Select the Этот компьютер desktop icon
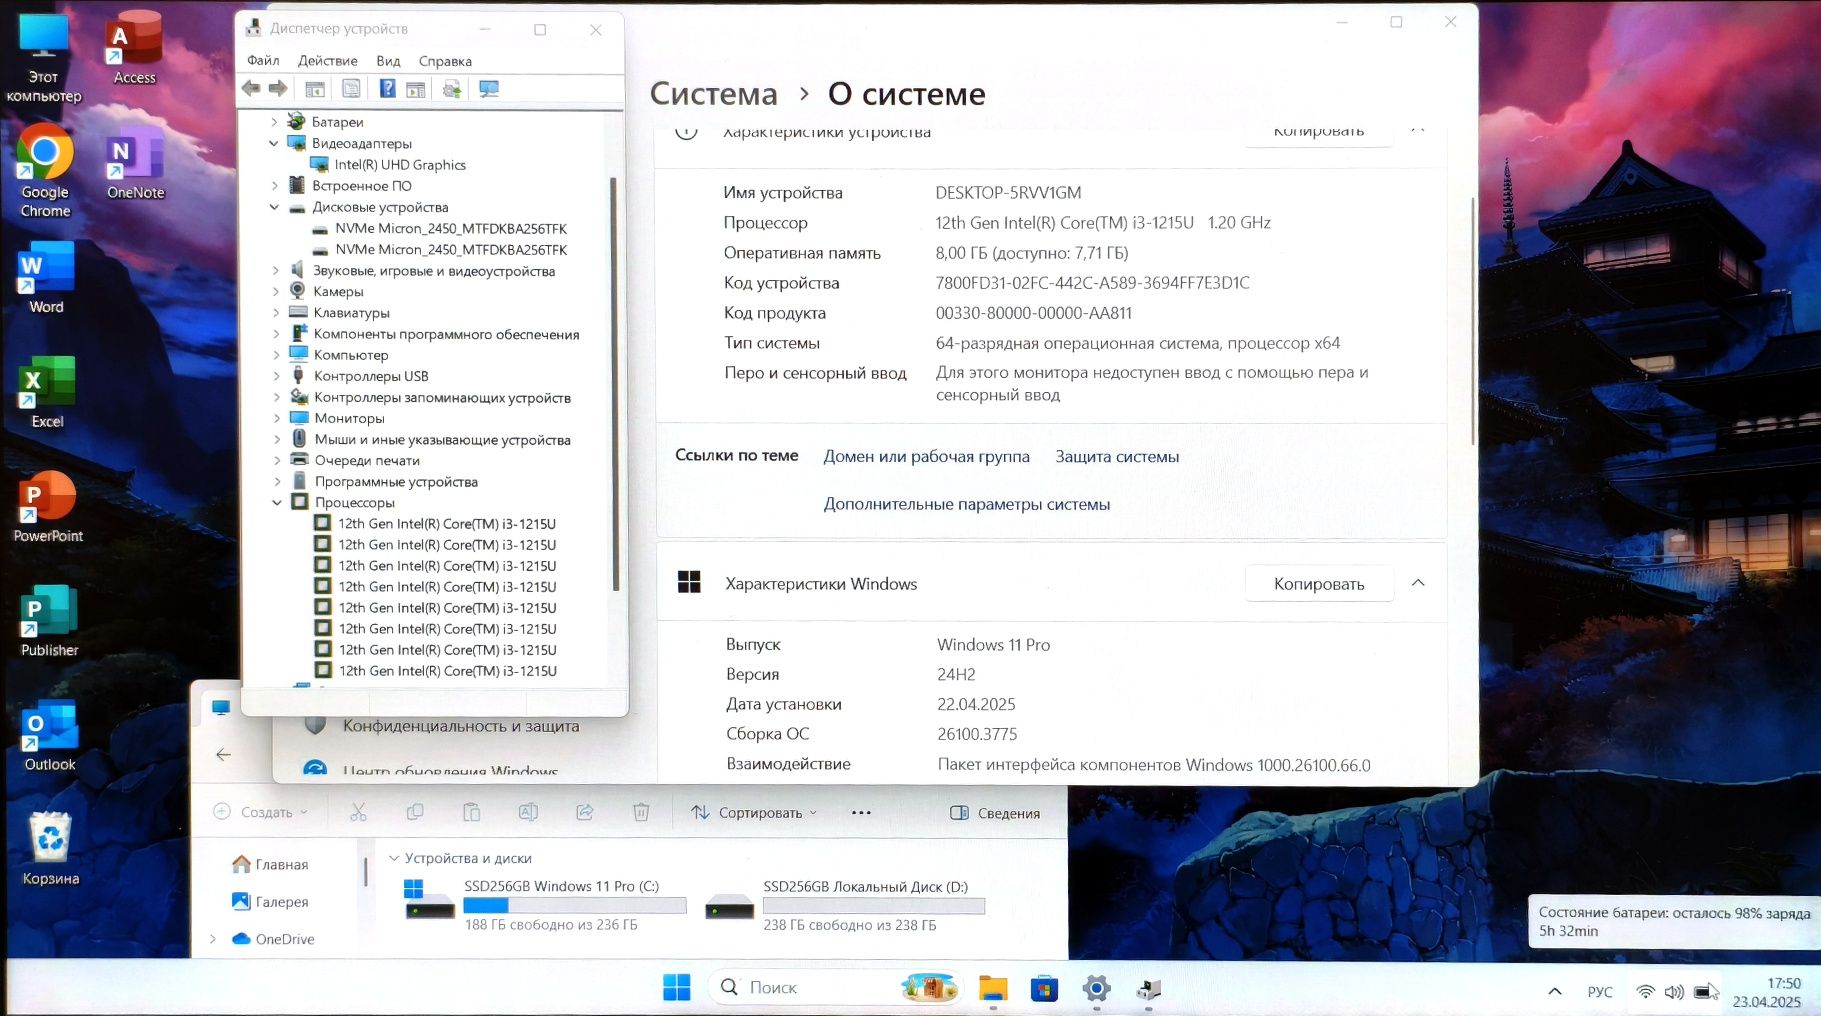The height and width of the screenshot is (1016, 1821). pyautogui.click(x=43, y=58)
